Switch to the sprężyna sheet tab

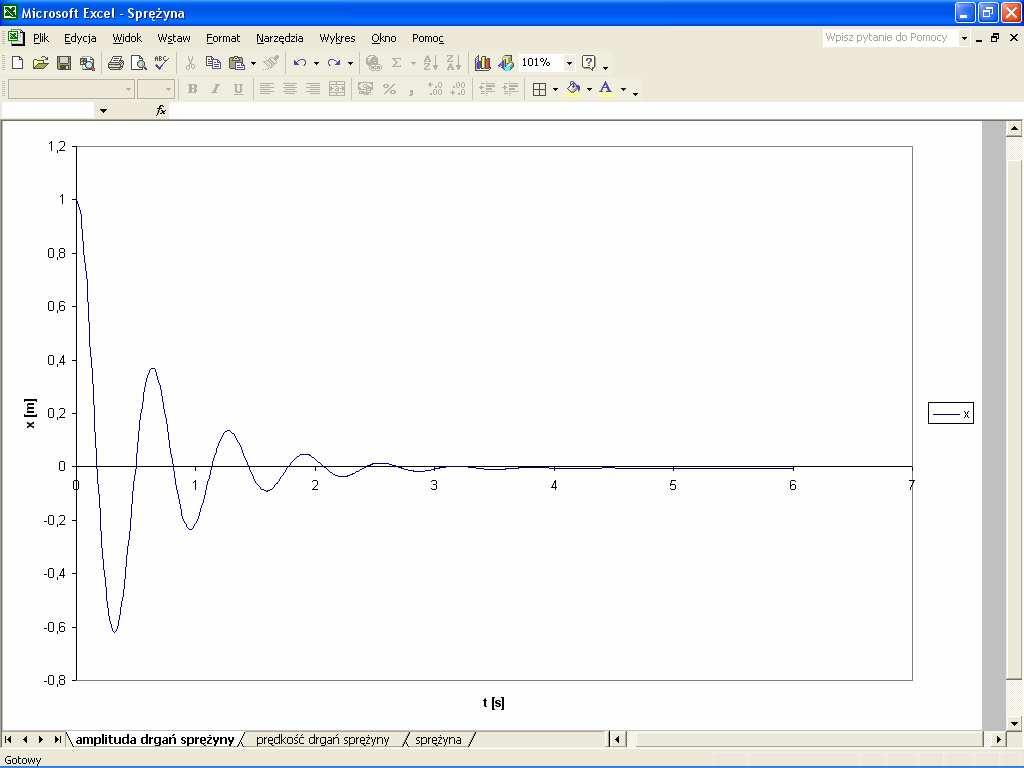coord(438,740)
